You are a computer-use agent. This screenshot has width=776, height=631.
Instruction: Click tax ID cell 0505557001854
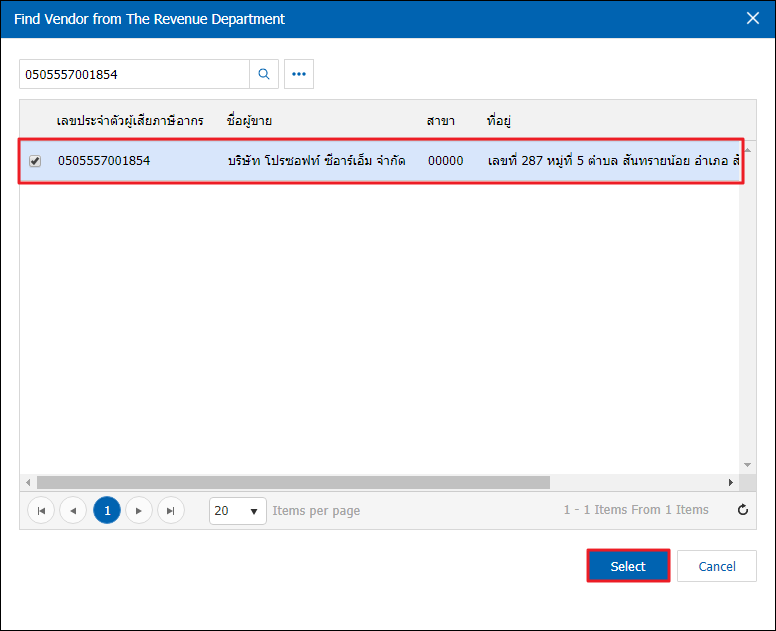pyautogui.click(x=104, y=161)
